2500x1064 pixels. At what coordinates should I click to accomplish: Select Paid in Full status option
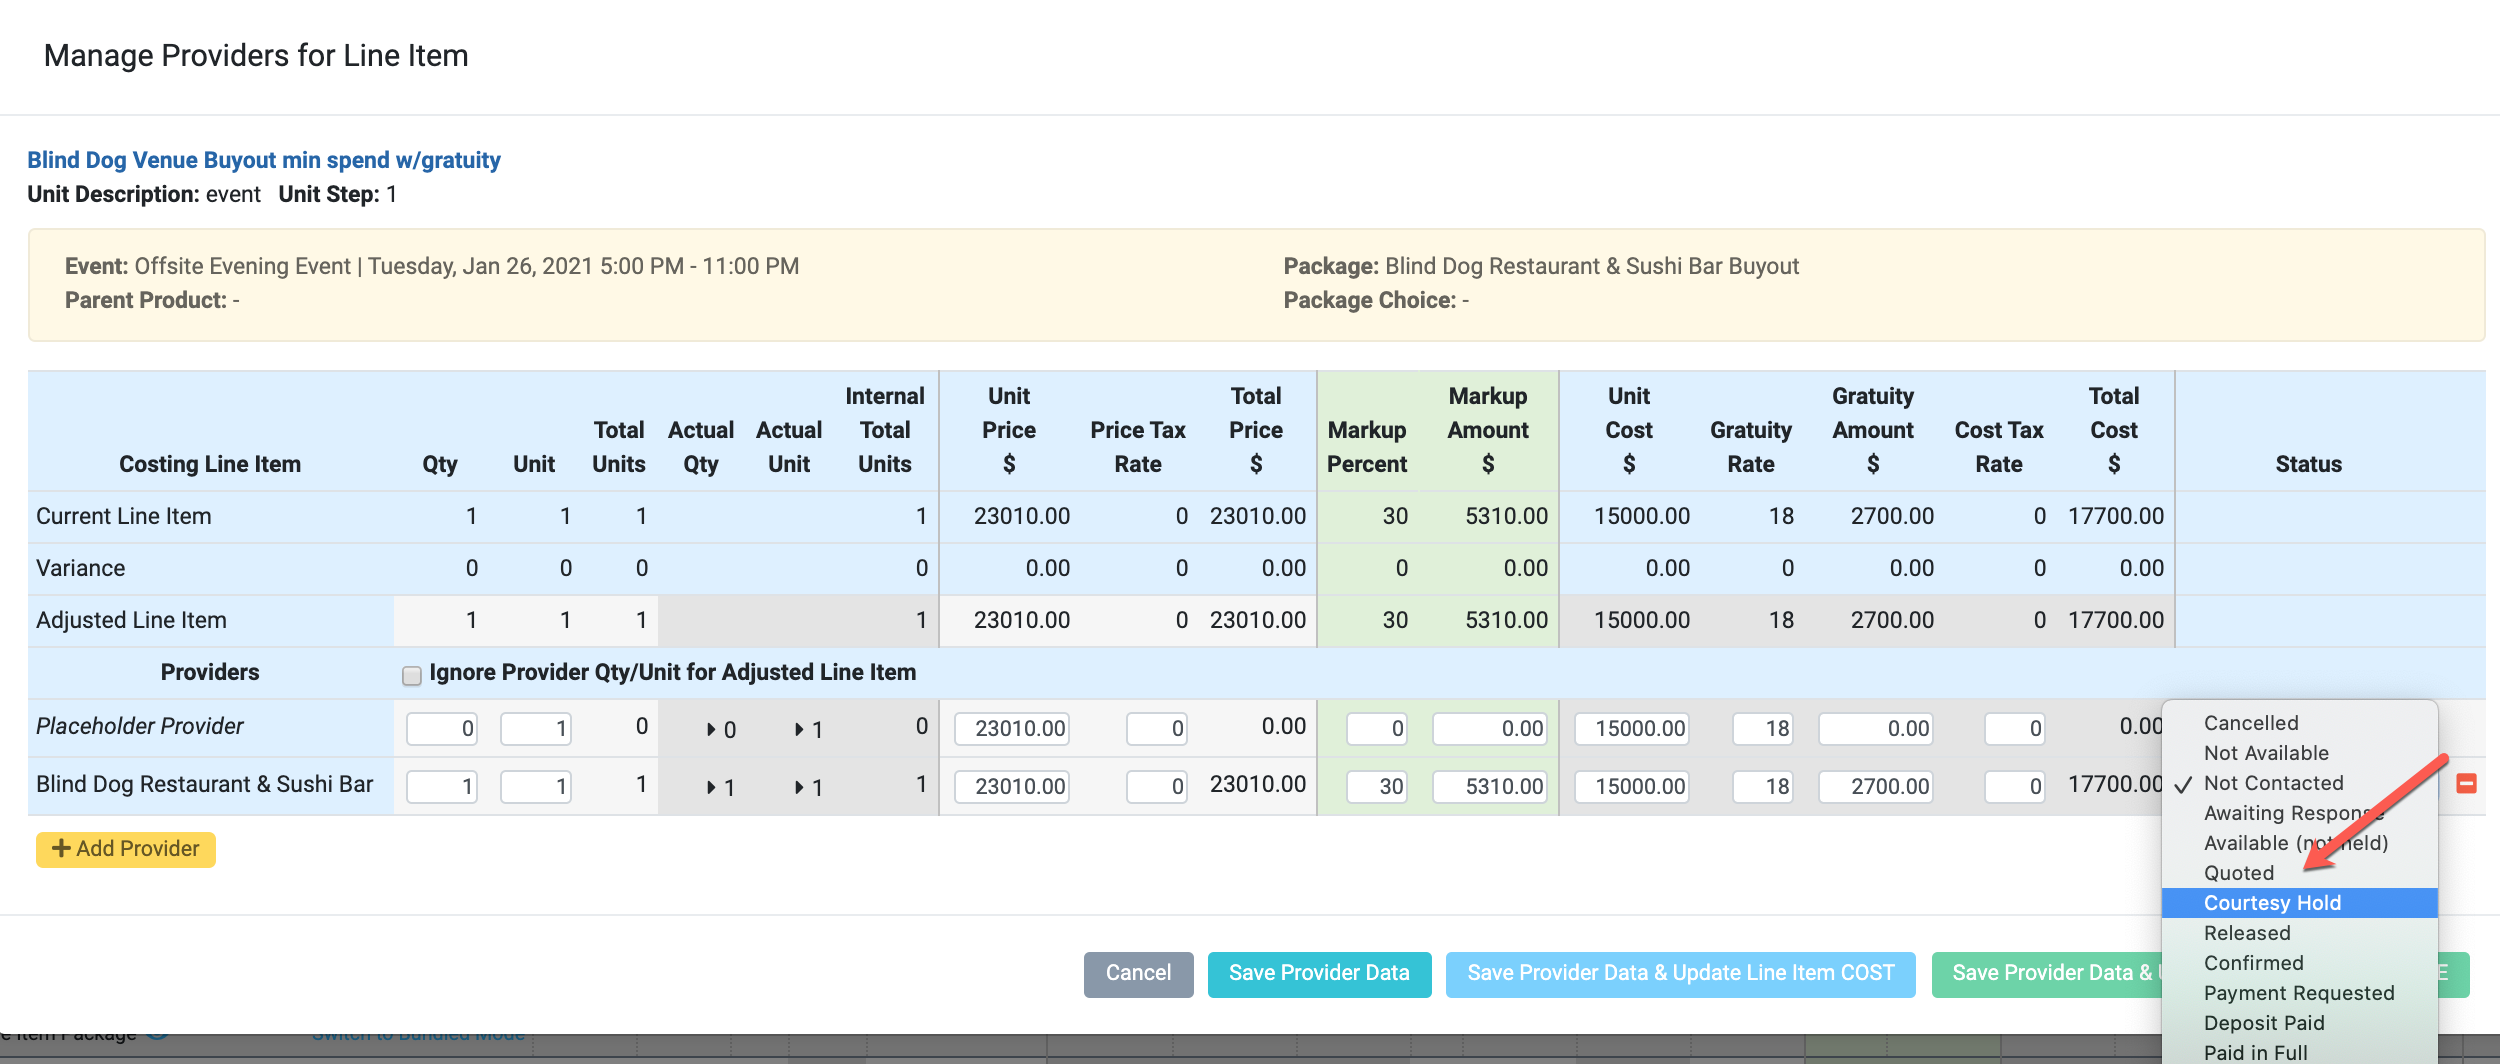pos(2299,1052)
